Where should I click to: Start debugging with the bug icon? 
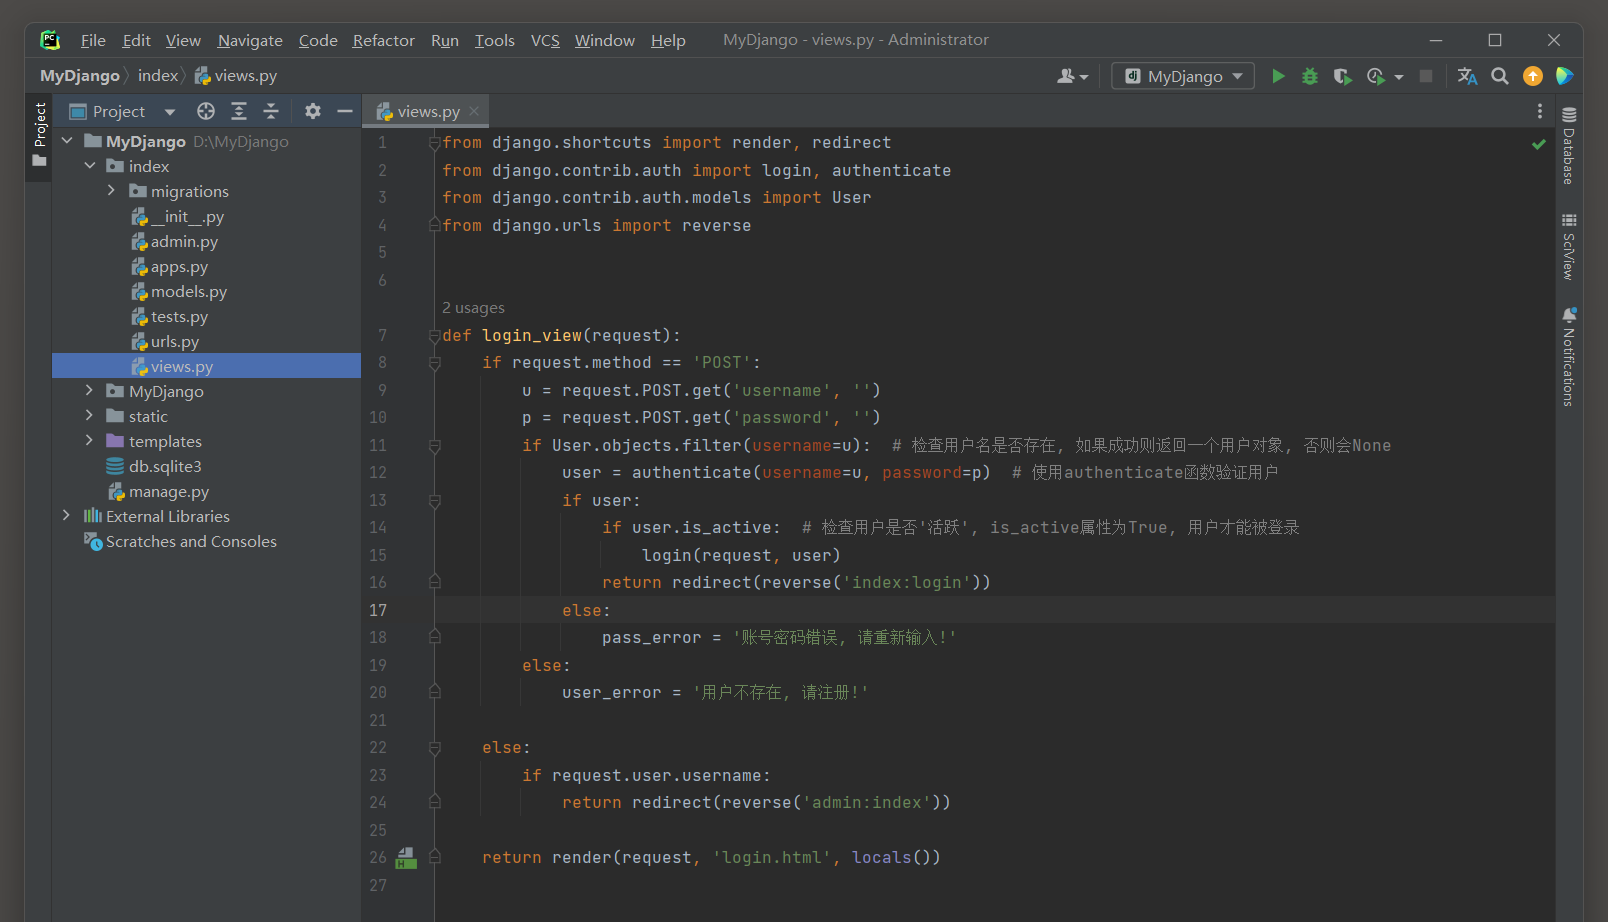tap(1310, 76)
